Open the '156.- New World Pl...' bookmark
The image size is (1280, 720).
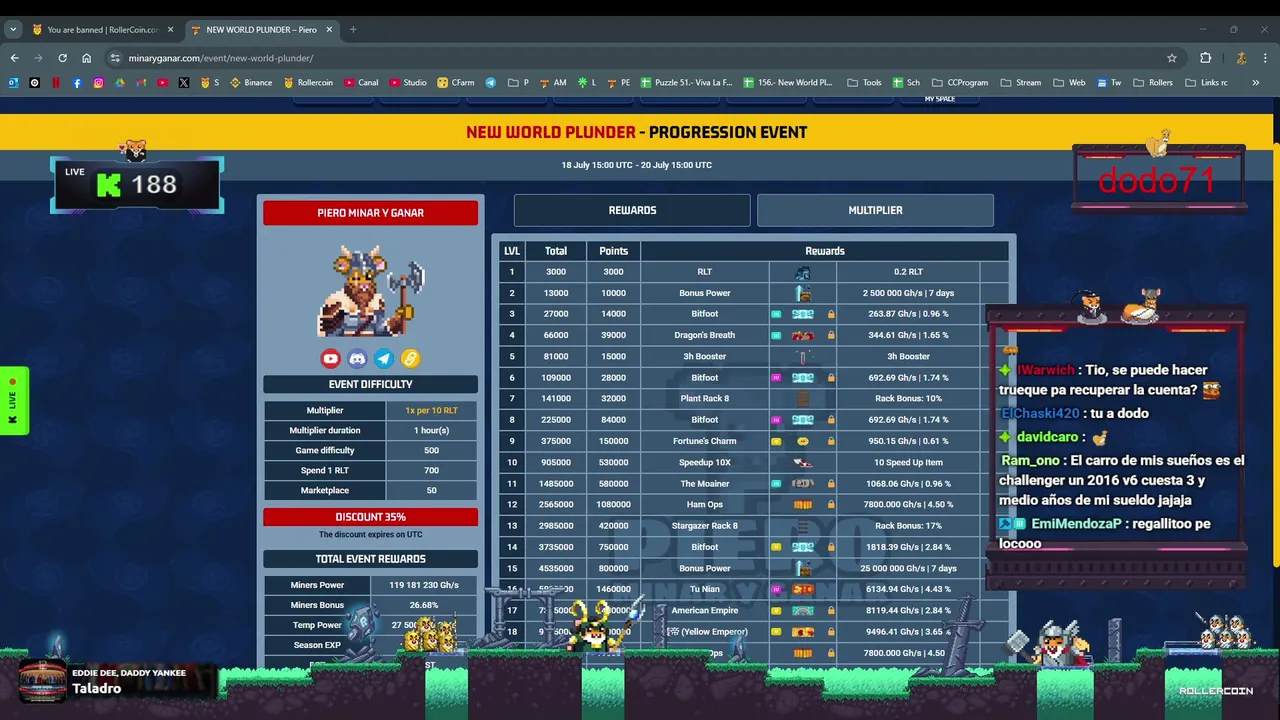(x=788, y=83)
